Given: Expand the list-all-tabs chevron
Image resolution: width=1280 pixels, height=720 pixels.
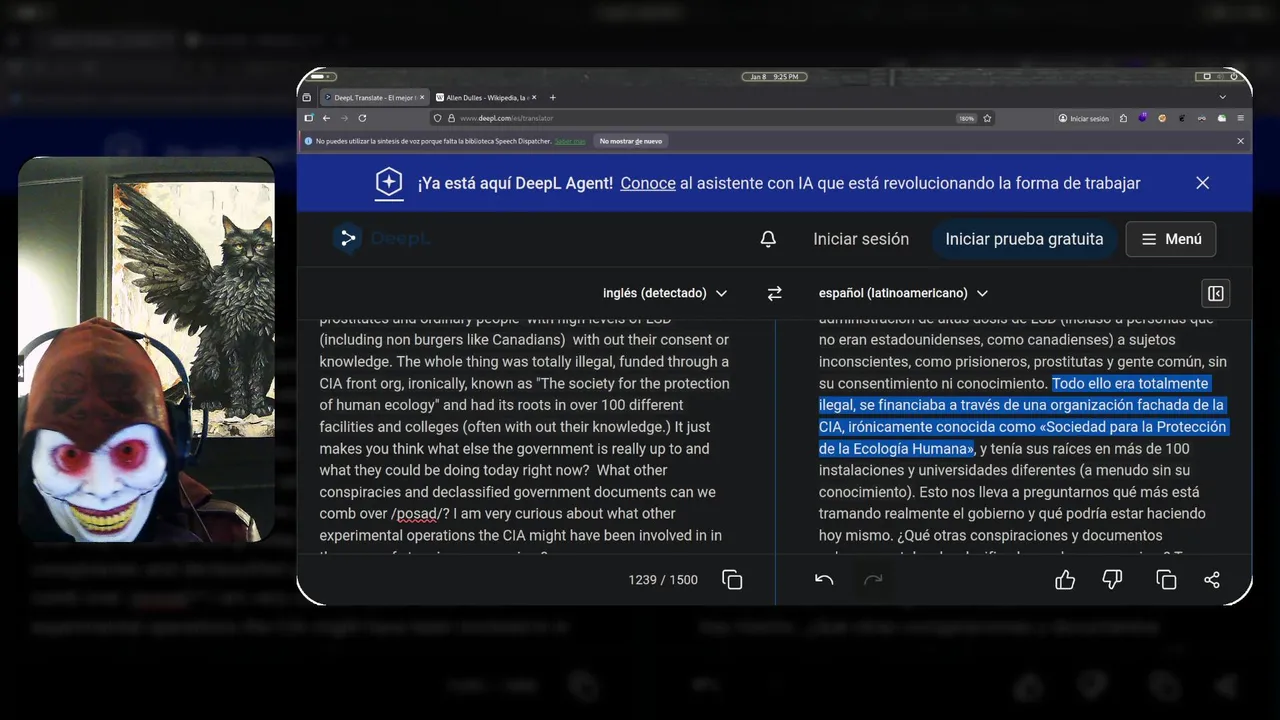Looking at the screenshot, I should point(1222,97).
